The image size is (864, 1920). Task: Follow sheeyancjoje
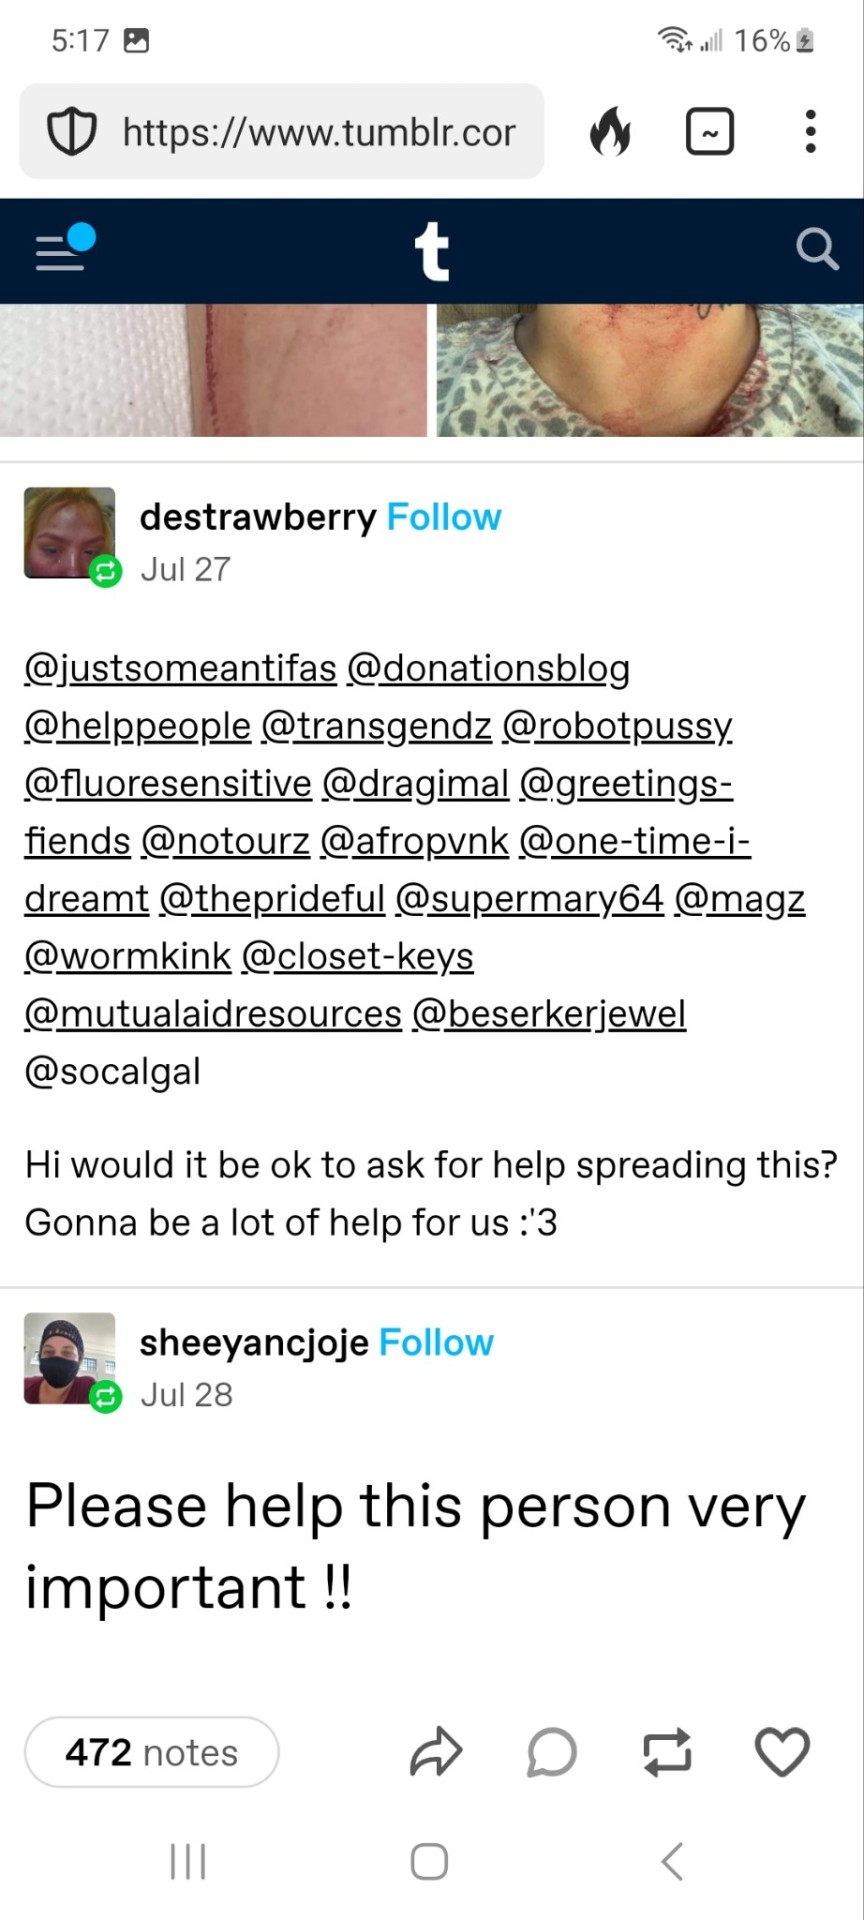click(x=436, y=1343)
